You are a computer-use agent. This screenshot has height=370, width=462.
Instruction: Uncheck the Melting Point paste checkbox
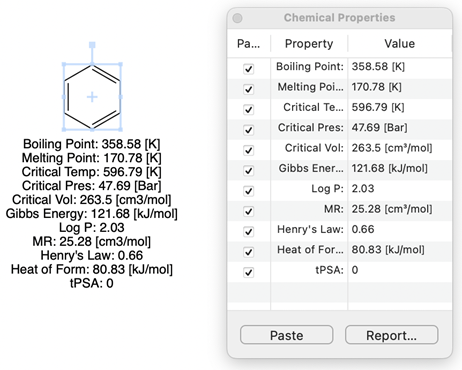pos(248,89)
